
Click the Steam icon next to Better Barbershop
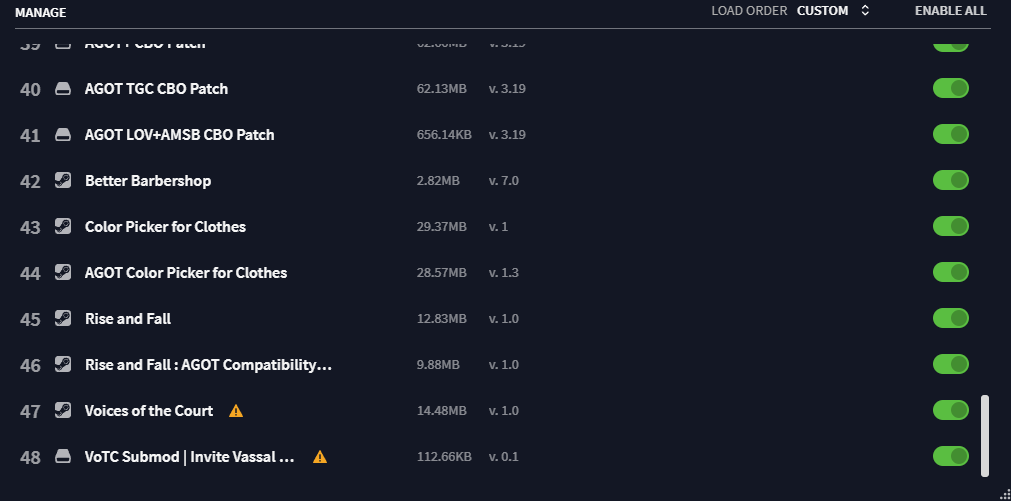click(x=63, y=181)
